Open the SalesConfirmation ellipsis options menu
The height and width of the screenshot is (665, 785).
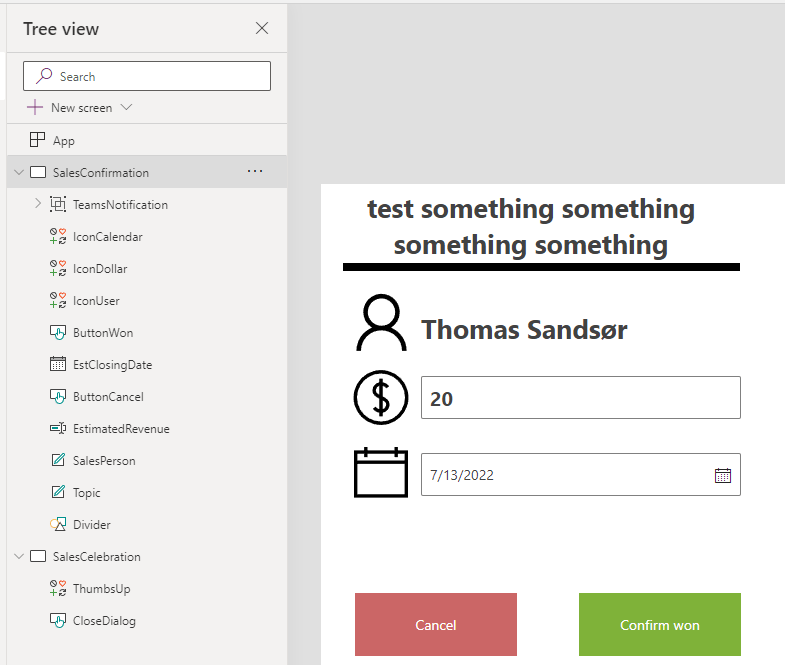click(255, 172)
